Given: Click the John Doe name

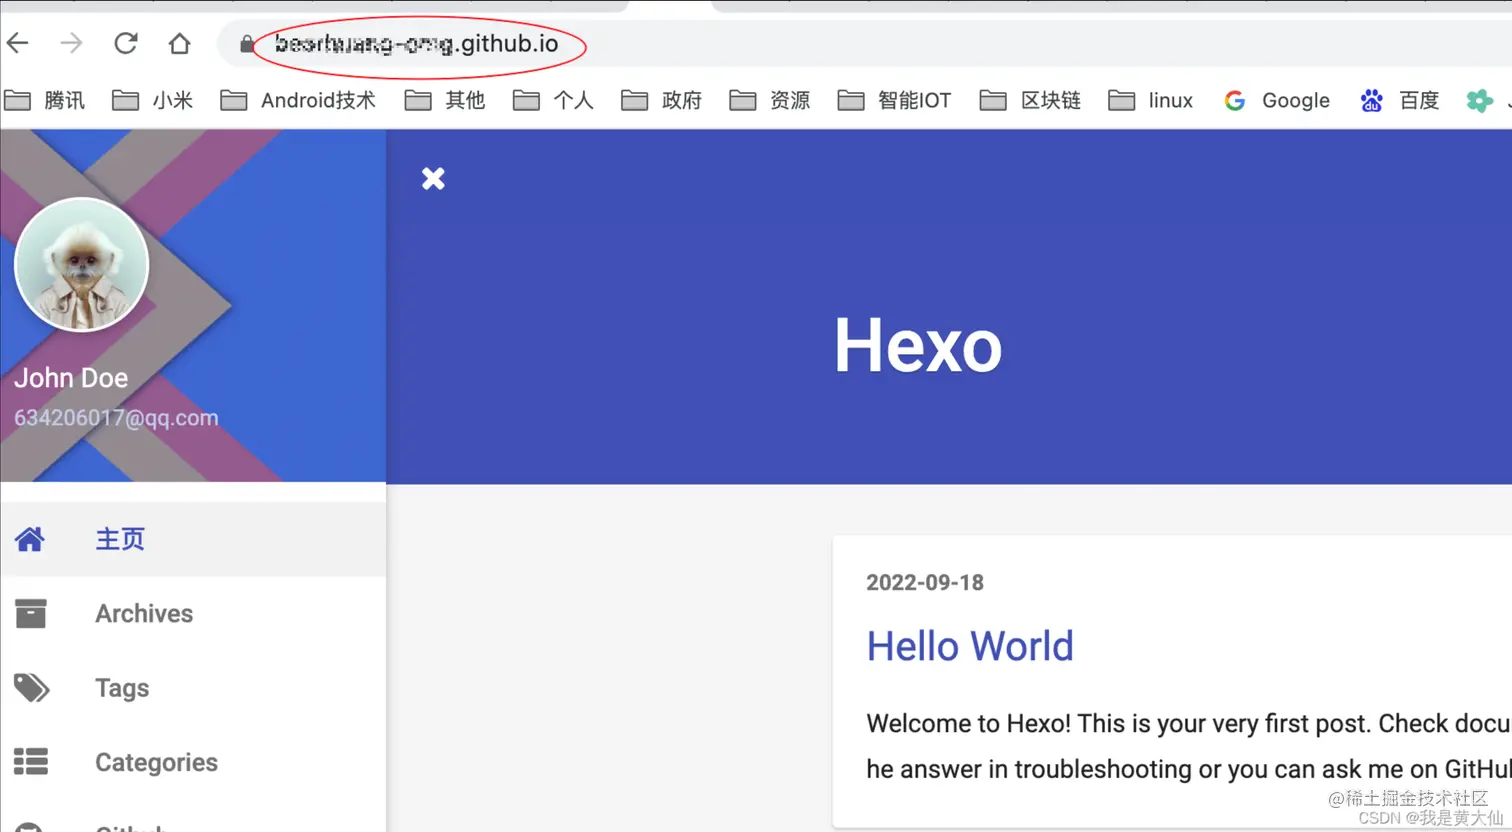Looking at the screenshot, I should 71,378.
